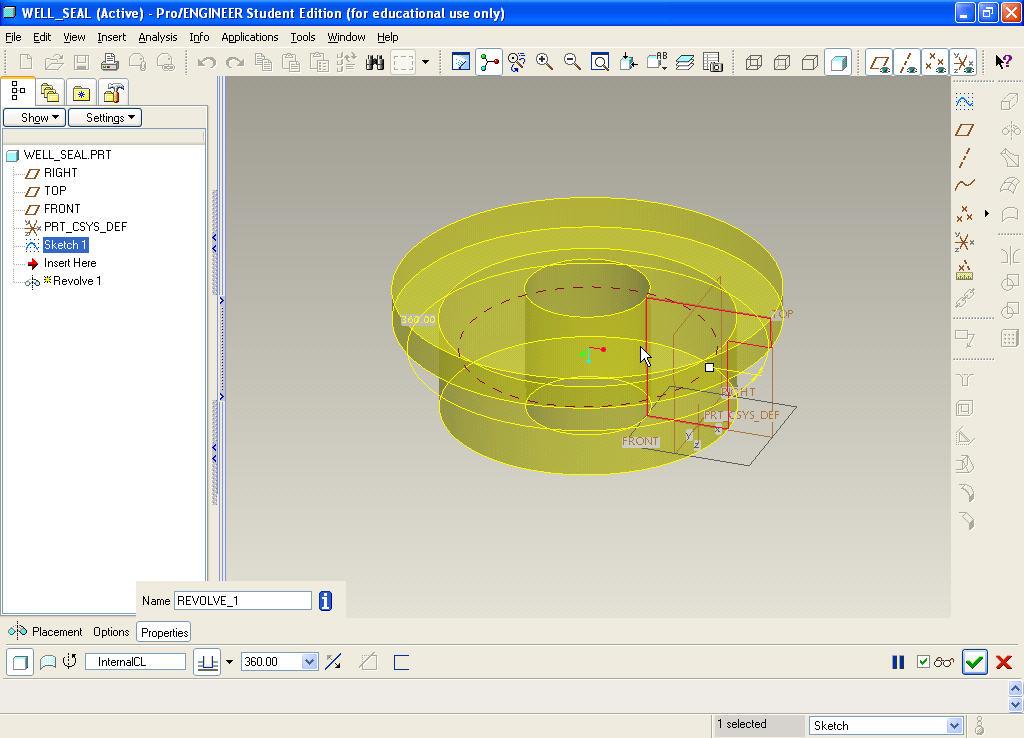Switch to Favorites tab
The width and height of the screenshot is (1024, 738).
click(x=81, y=93)
